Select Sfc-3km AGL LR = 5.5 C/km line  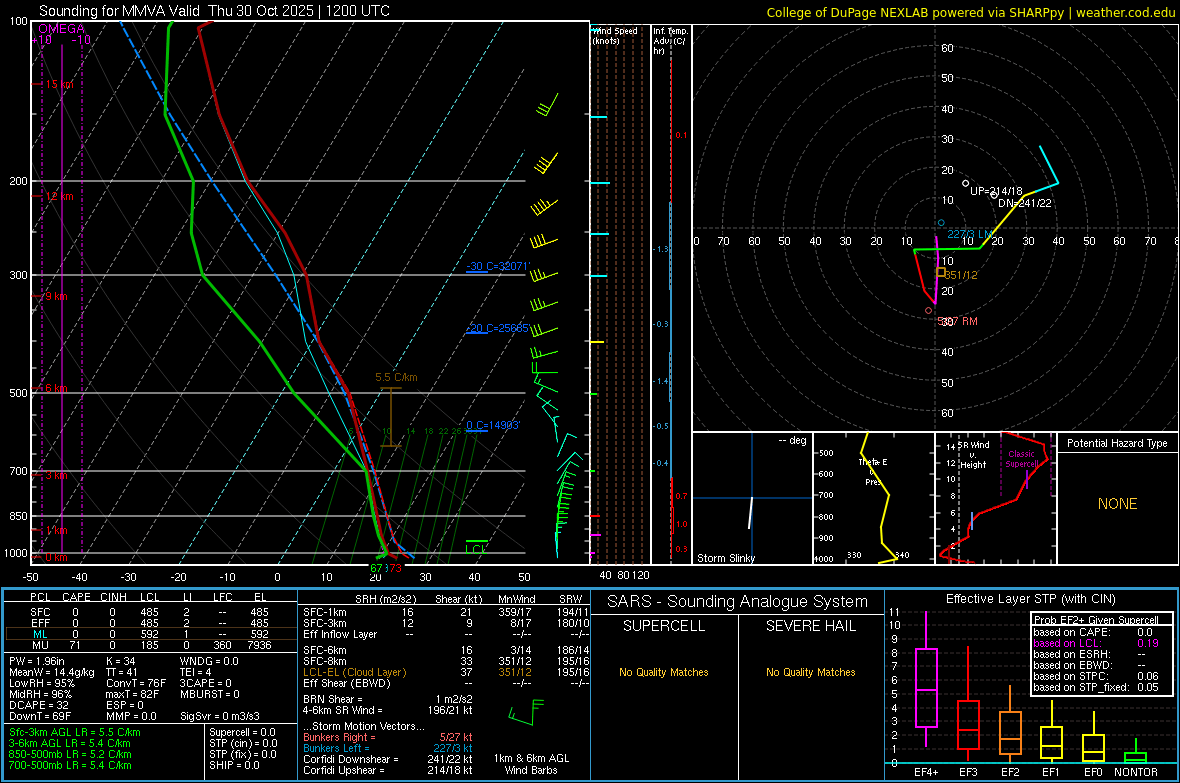pyautogui.click(x=75, y=732)
